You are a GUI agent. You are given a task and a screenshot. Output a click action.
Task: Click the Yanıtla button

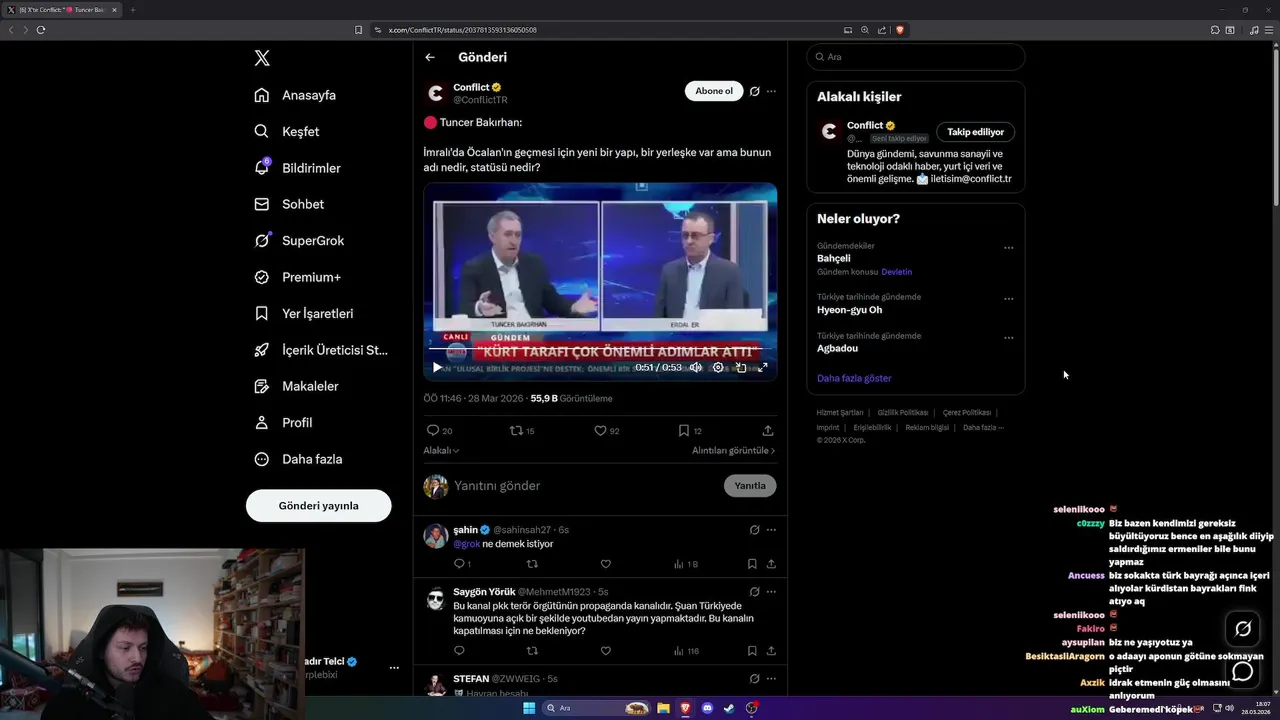click(x=750, y=485)
